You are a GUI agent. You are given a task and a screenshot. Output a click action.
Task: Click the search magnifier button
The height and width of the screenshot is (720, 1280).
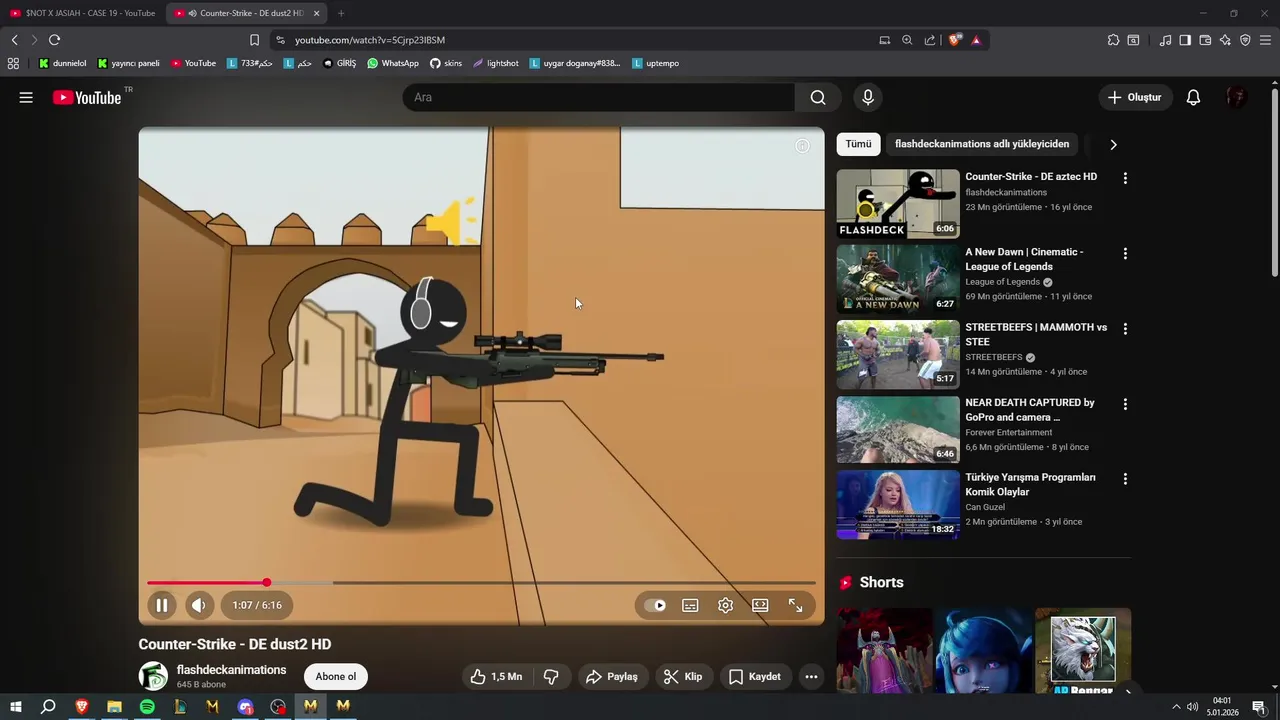pos(818,97)
